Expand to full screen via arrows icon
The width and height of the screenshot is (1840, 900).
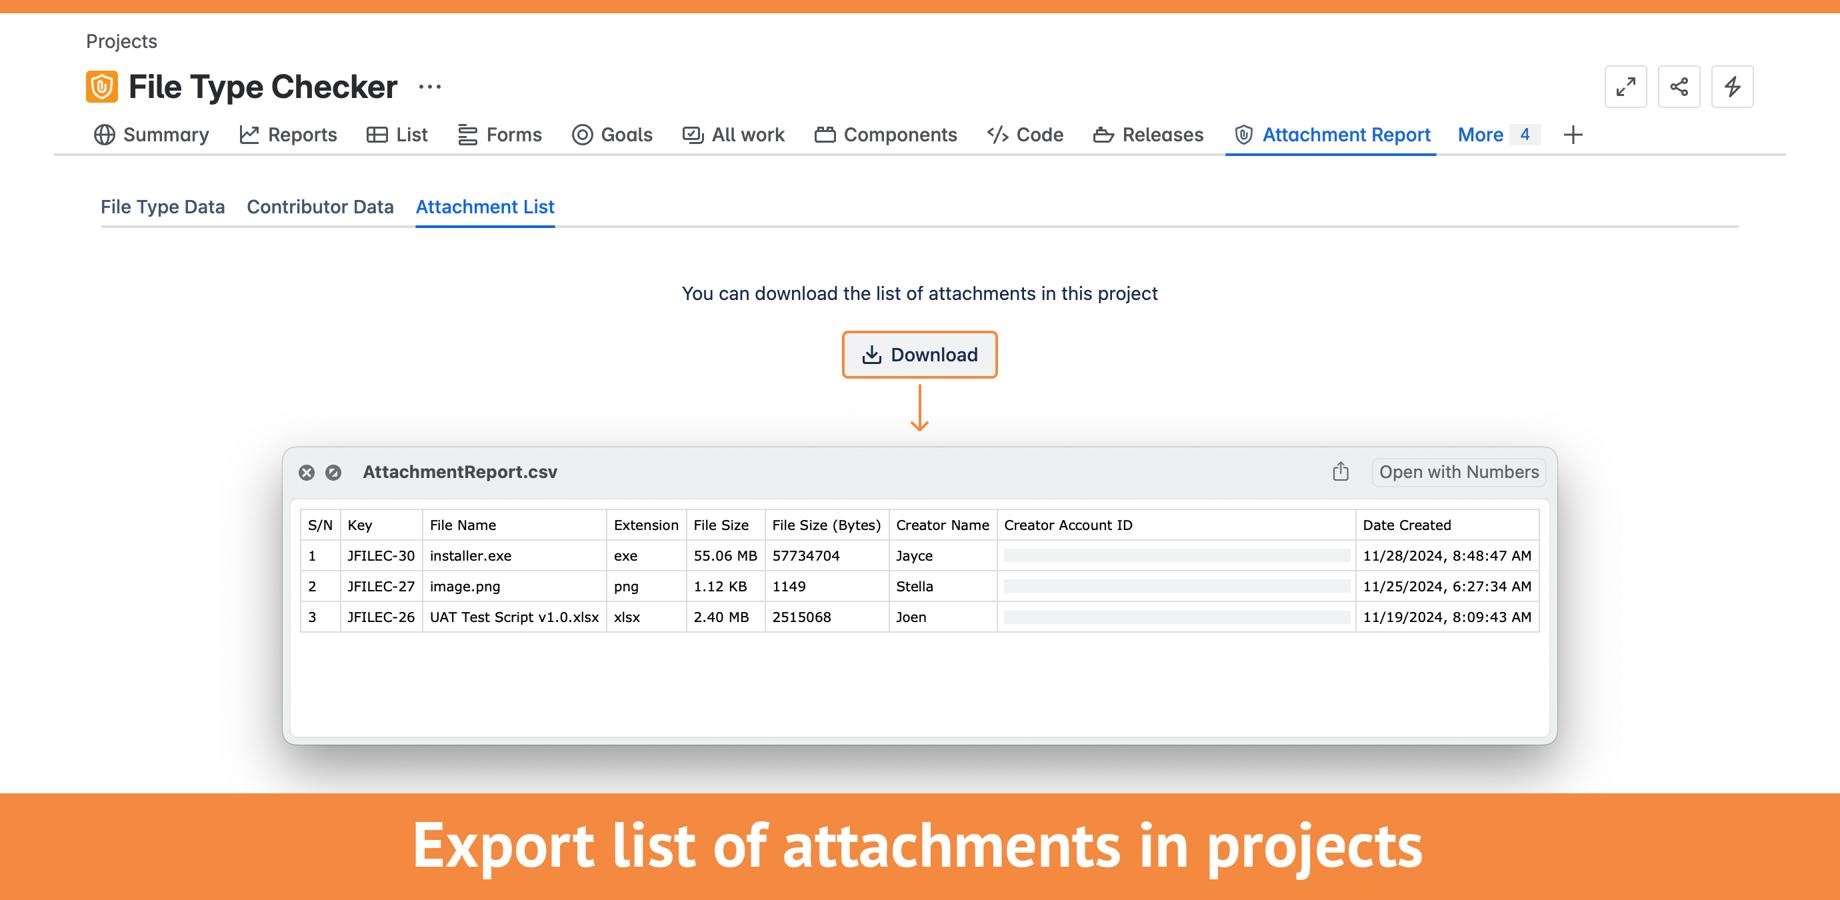1625,87
